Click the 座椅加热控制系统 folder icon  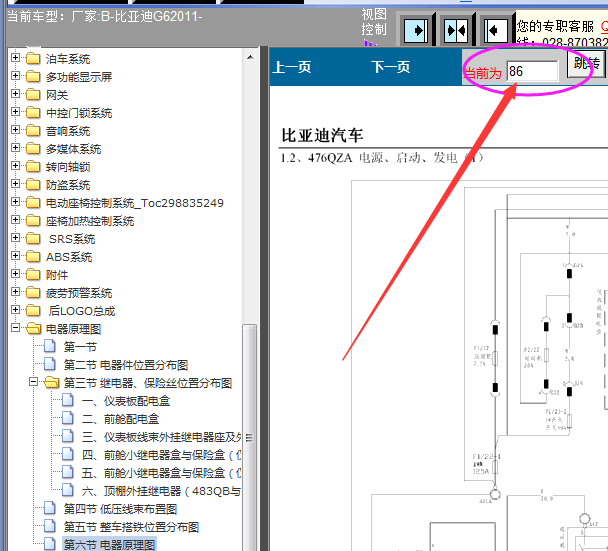tap(33, 221)
